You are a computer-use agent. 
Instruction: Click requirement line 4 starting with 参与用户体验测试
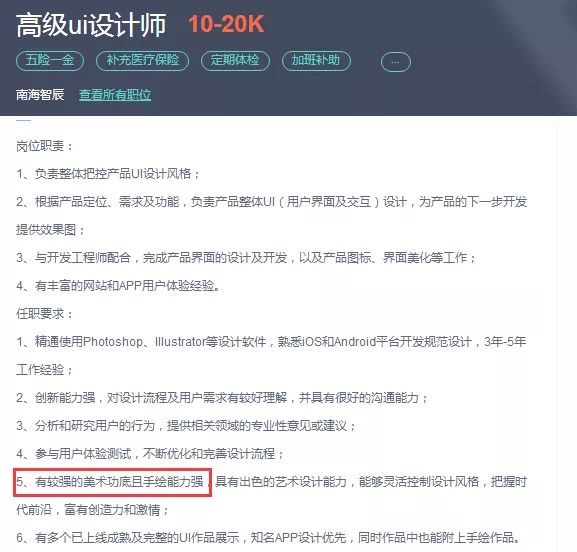tap(150, 454)
